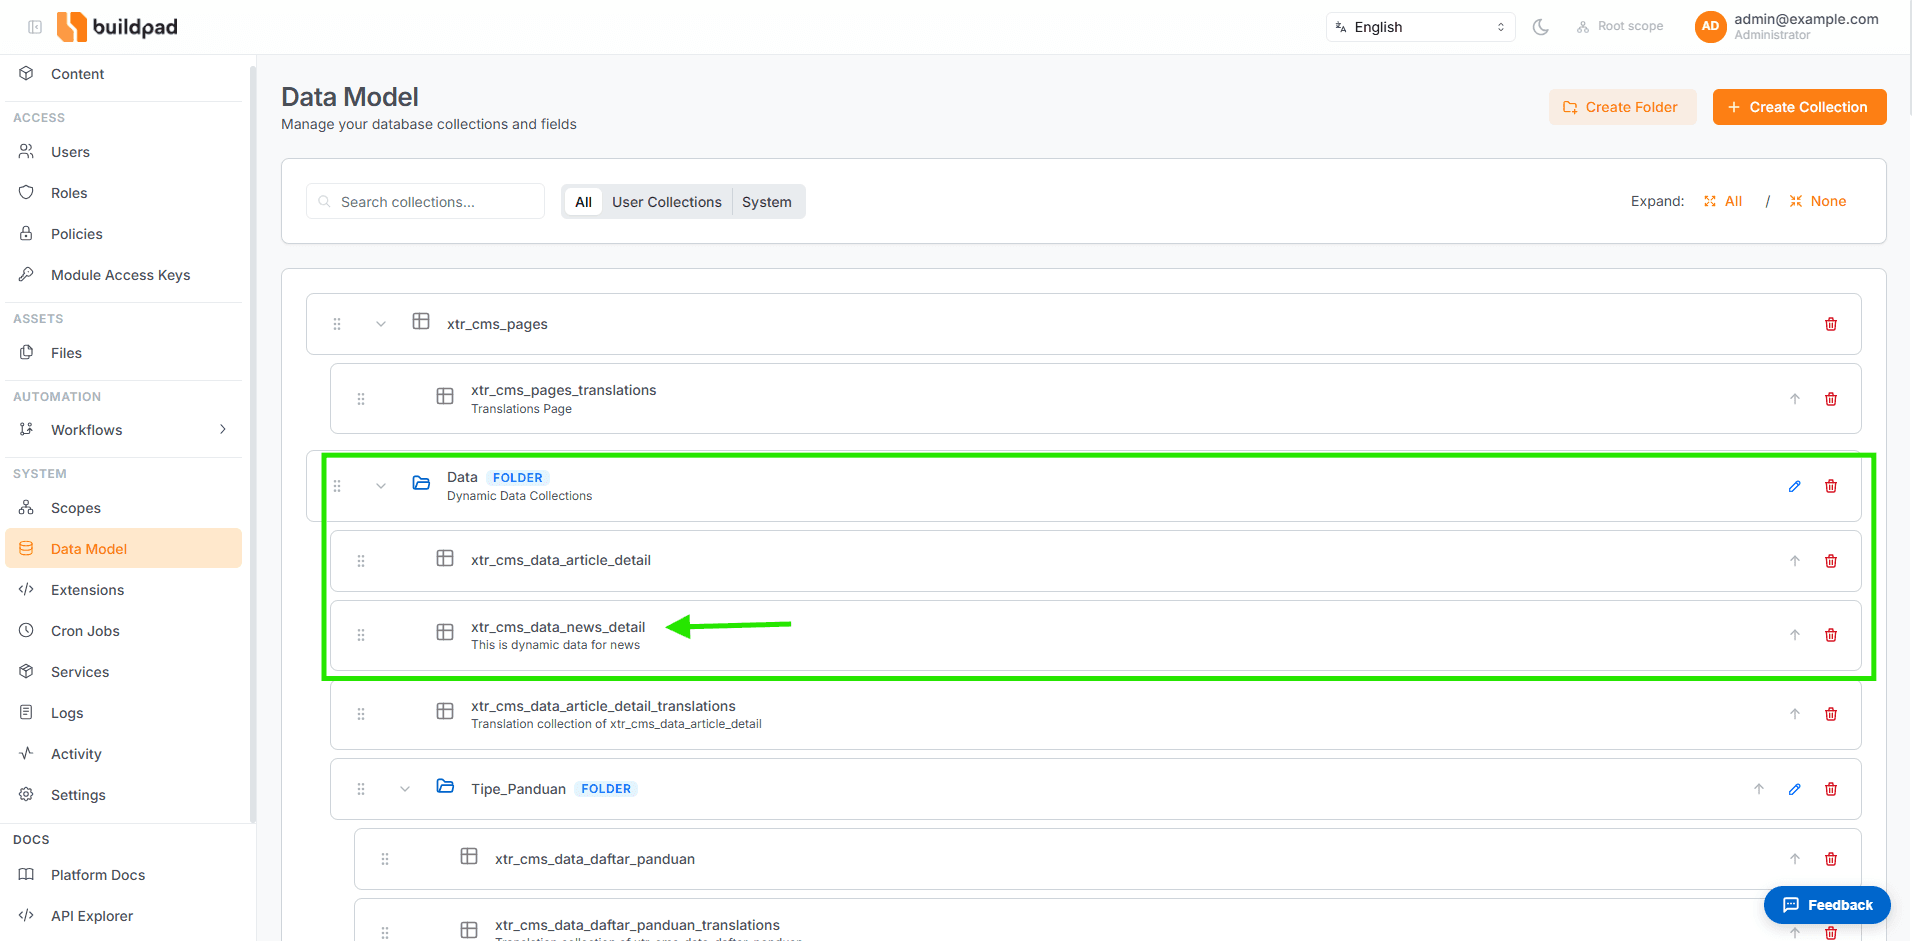Delete the xtr_cms_pages collection
Viewport: 1912px width, 941px height.
pos(1831,324)
